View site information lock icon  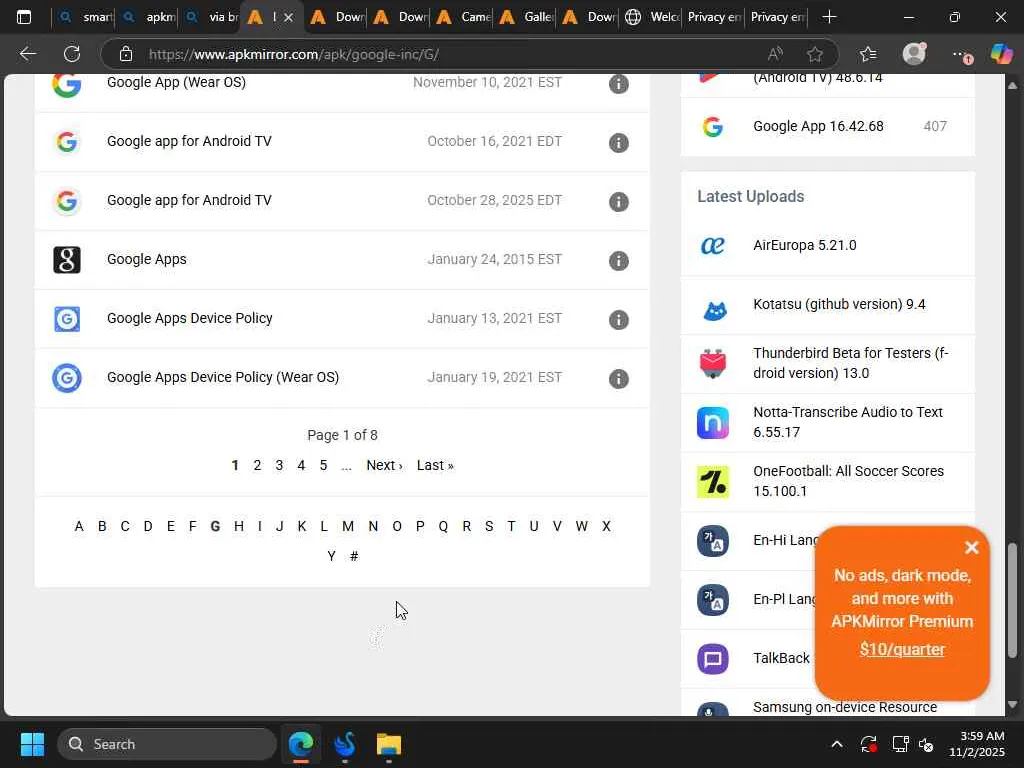pyautogui.click(x=126, y=54)
